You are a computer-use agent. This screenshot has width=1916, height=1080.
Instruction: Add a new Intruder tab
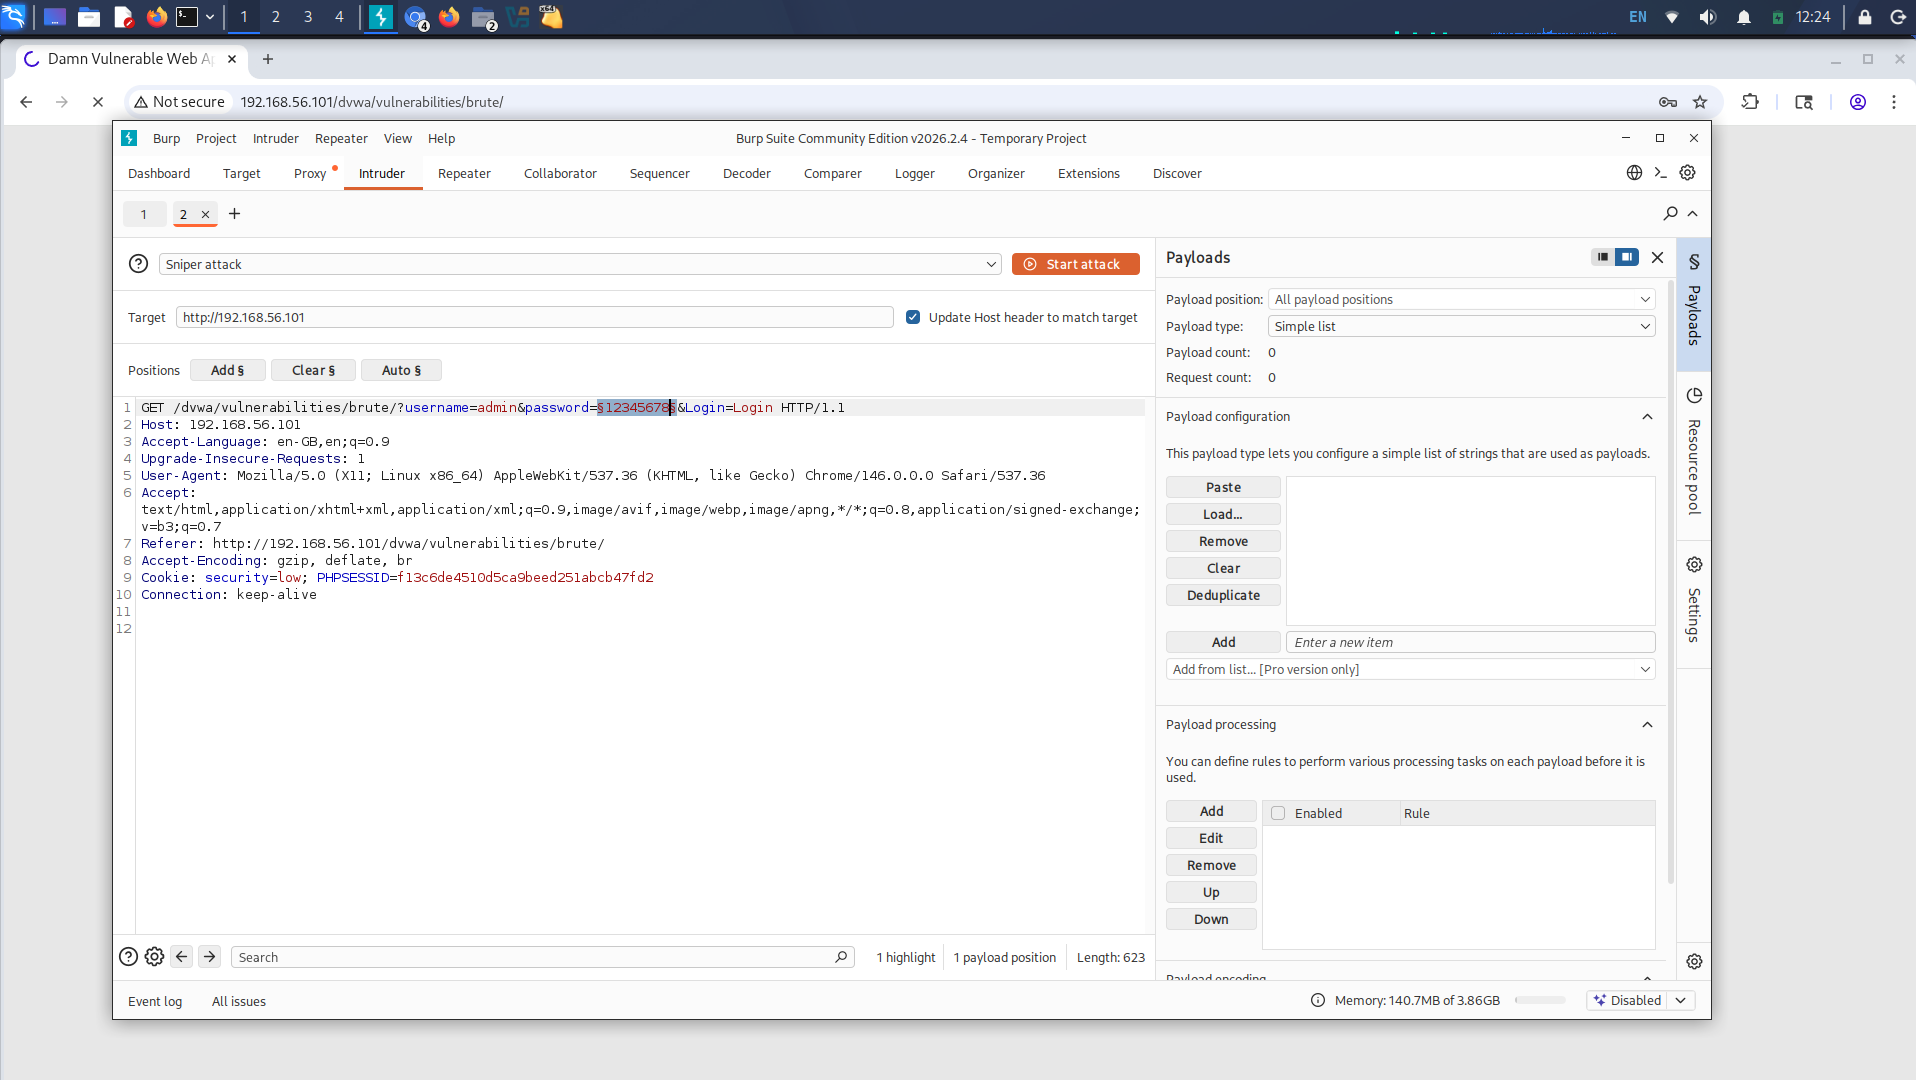tap(234, 214)
